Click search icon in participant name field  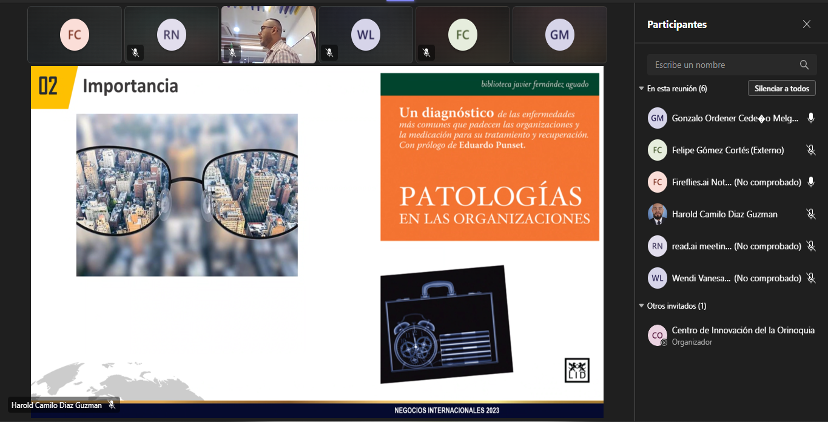click(x=804, y=65)
